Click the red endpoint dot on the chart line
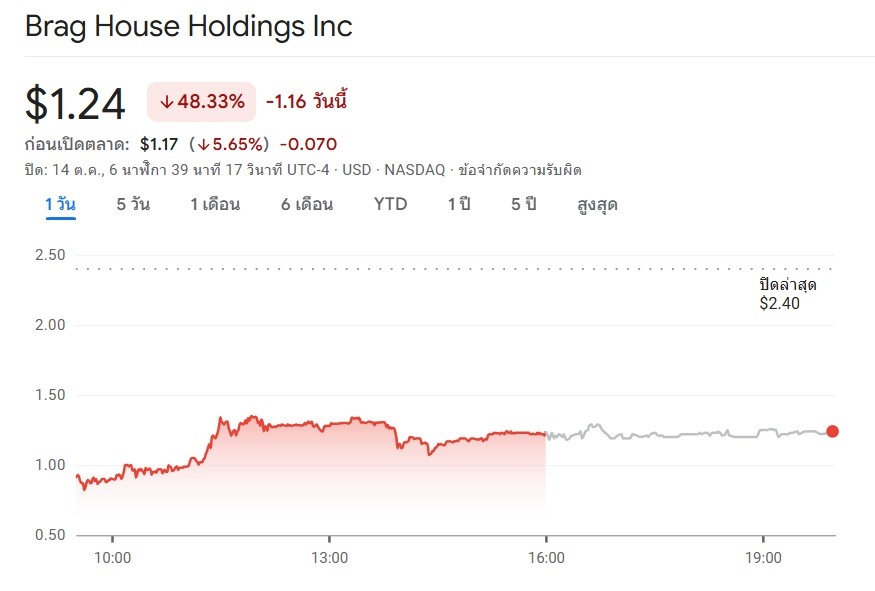875x591 pixels. [833, 432]
